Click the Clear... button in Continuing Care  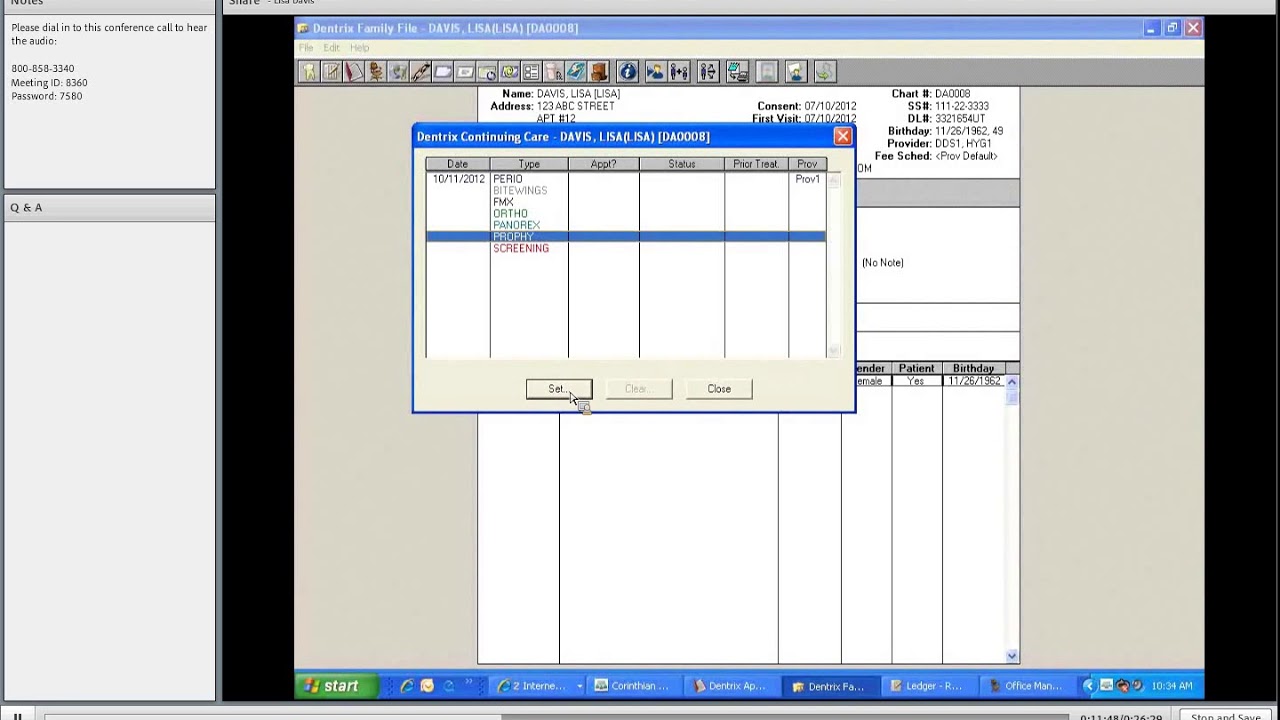click(639, 389)
